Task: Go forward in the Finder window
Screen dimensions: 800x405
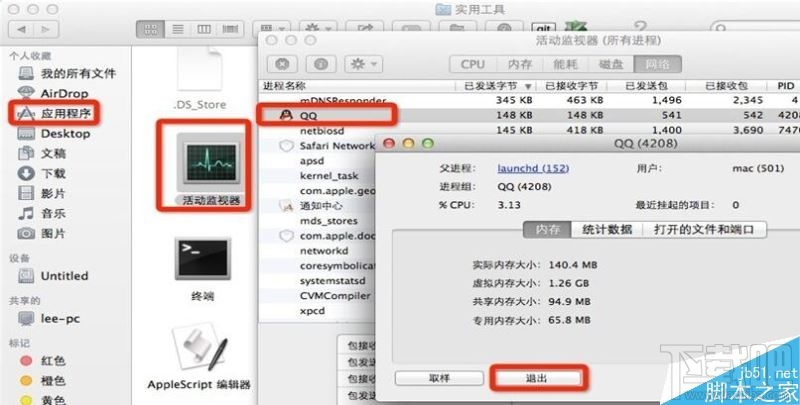Action: tap(46, 30)
